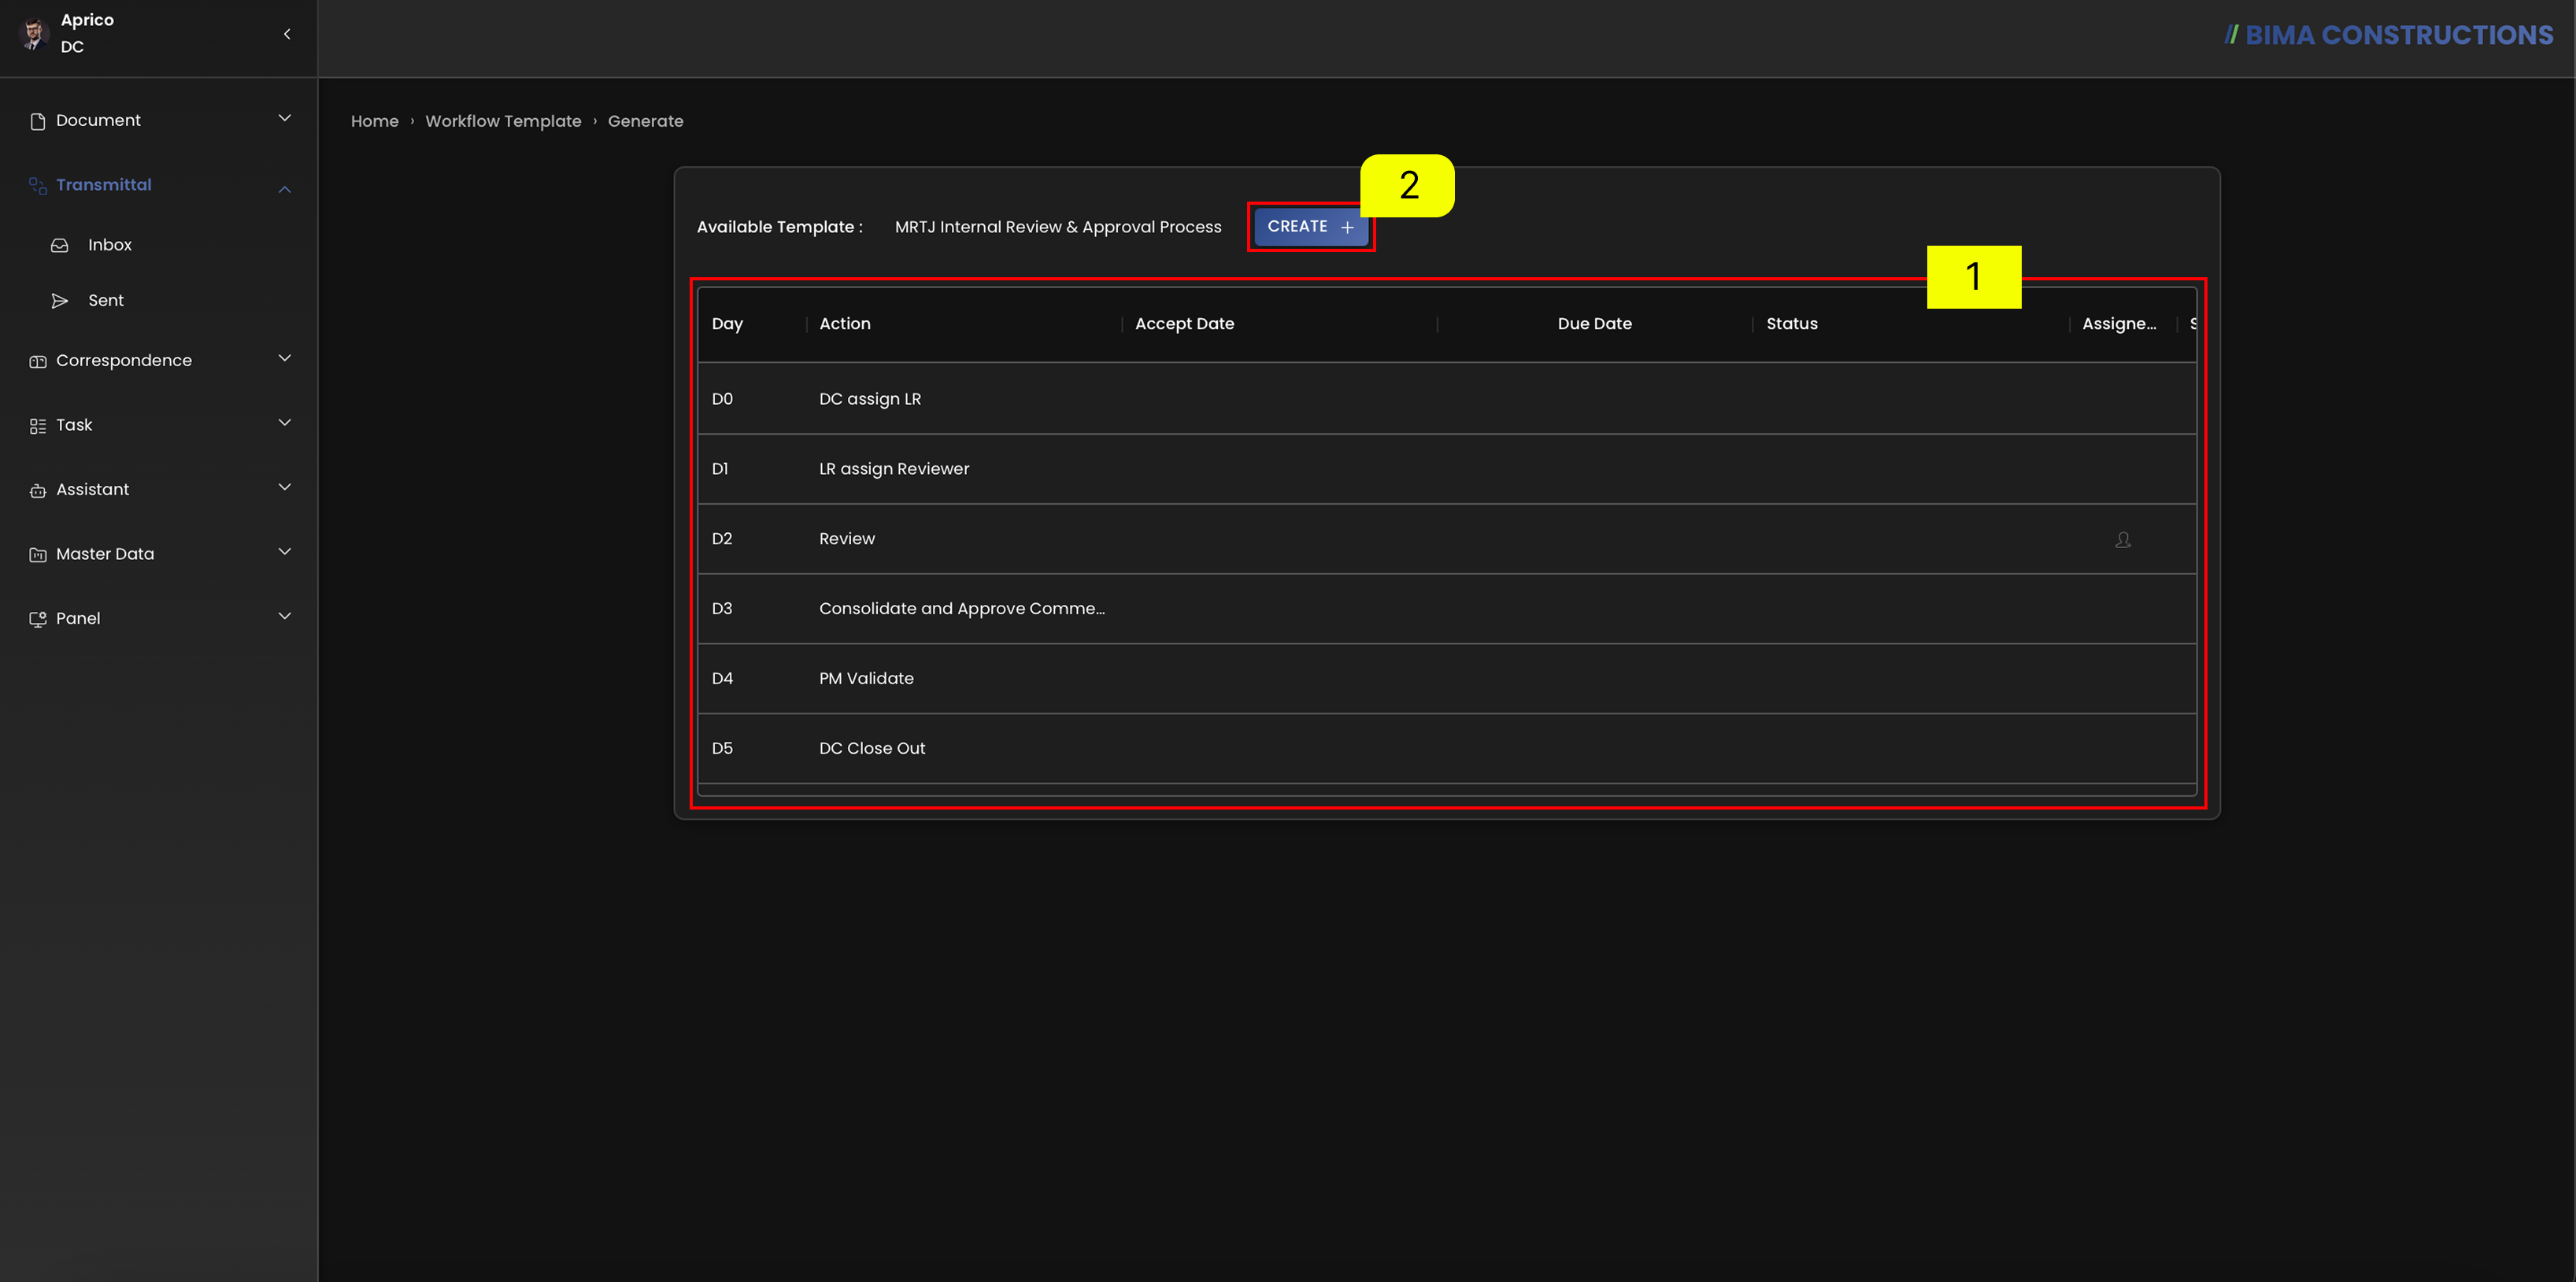This screenshot has height=1282, width=2576.
Task: Click the Document file icon in sidebar
Action: 38,121
